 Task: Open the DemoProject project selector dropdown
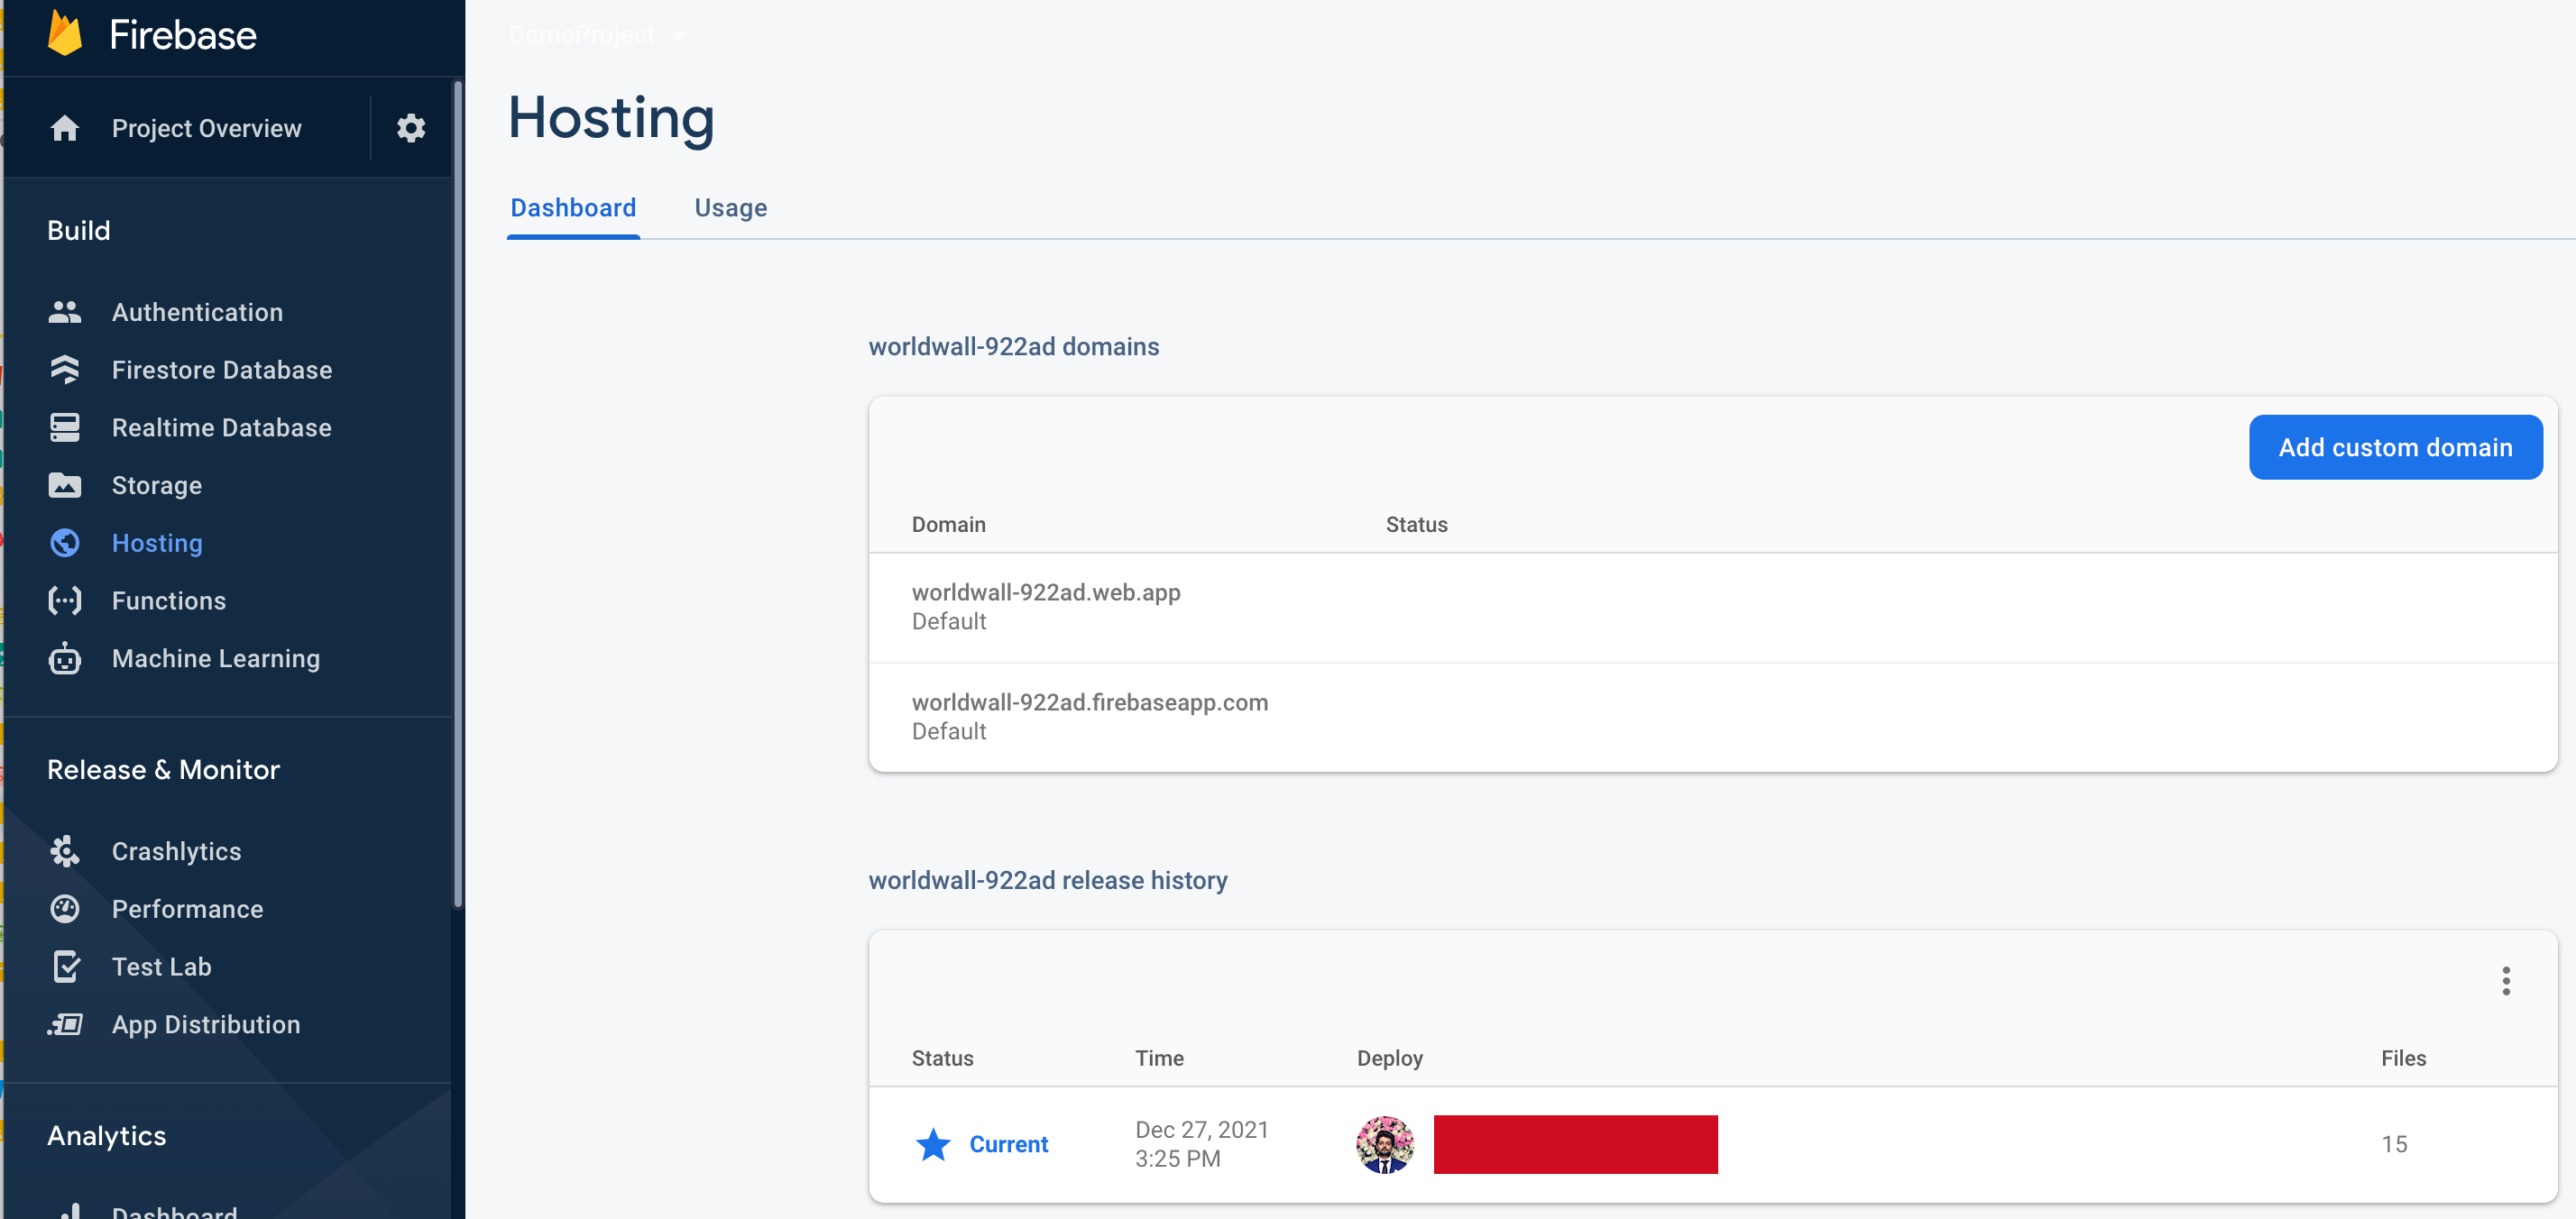[597, 36]
